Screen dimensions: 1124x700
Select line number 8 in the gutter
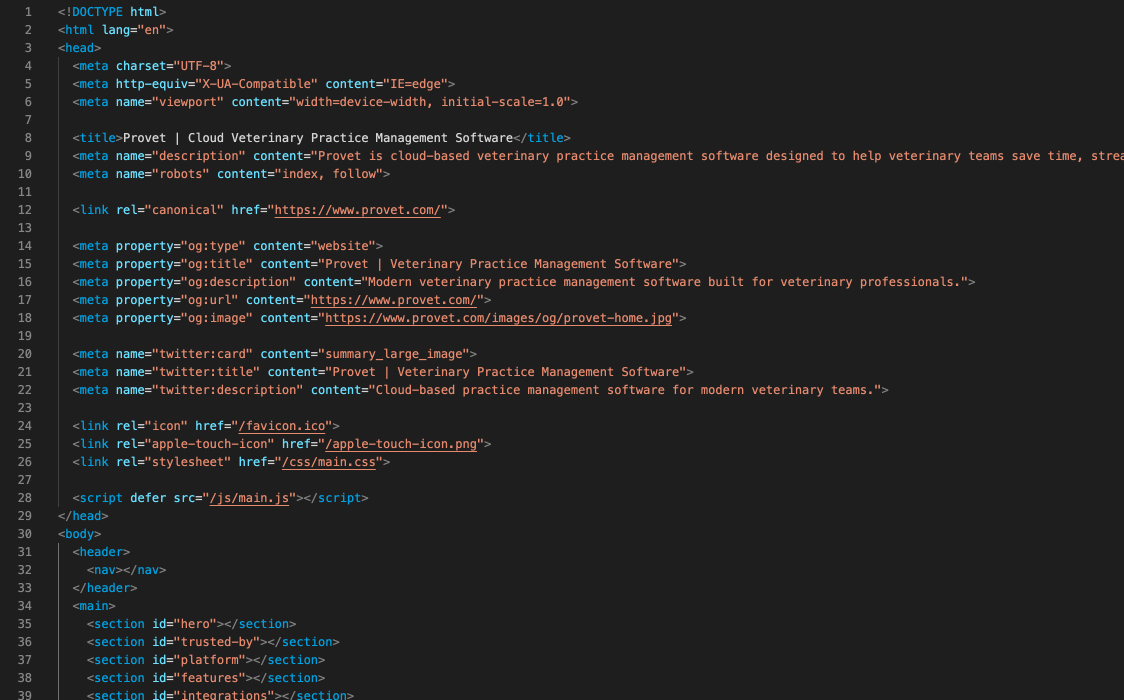[x=28, y=138]
